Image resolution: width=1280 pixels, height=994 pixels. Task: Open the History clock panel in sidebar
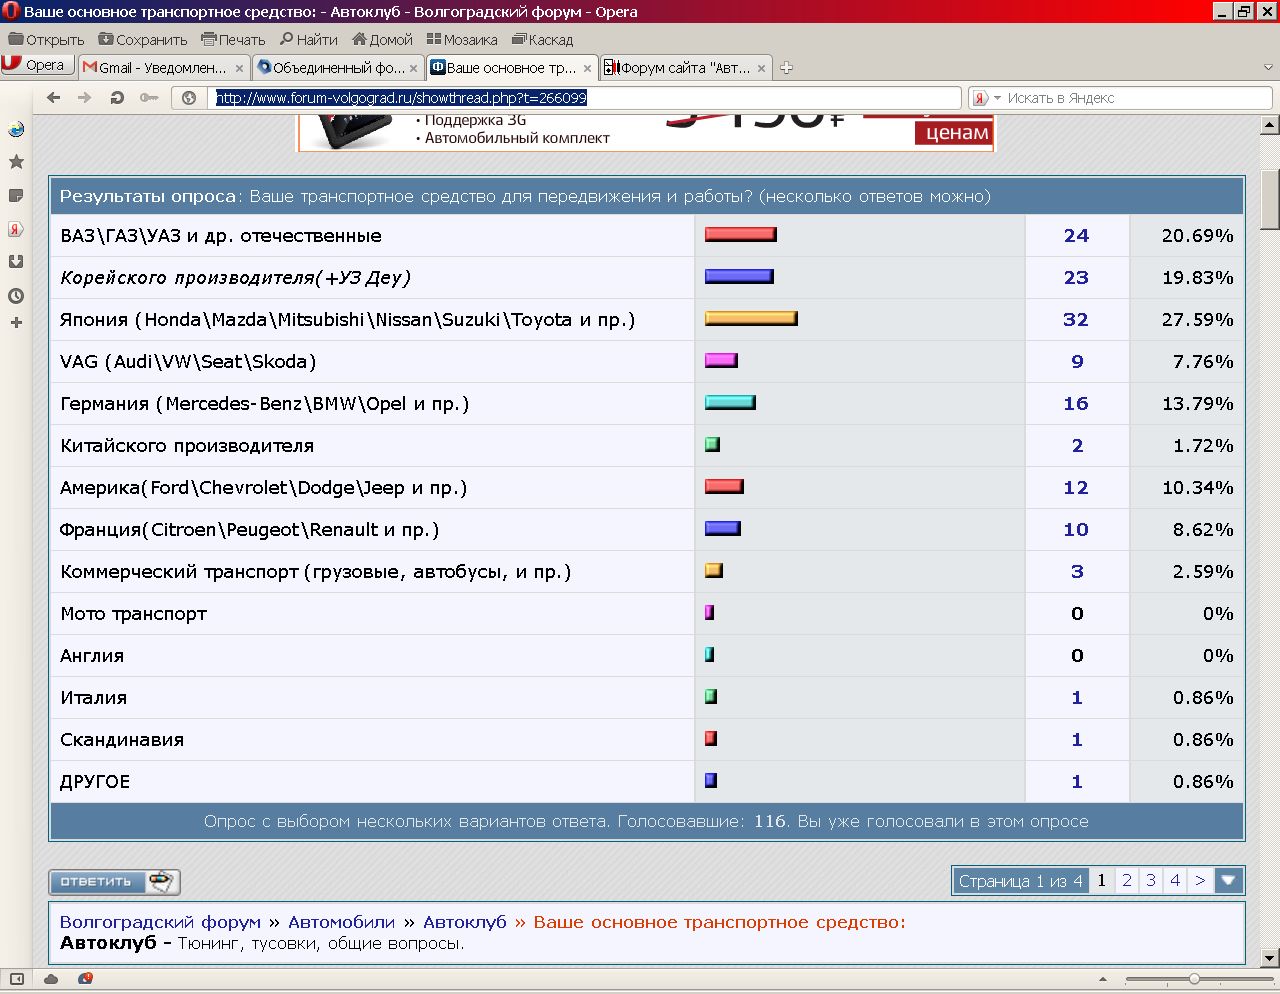point(16,296)
